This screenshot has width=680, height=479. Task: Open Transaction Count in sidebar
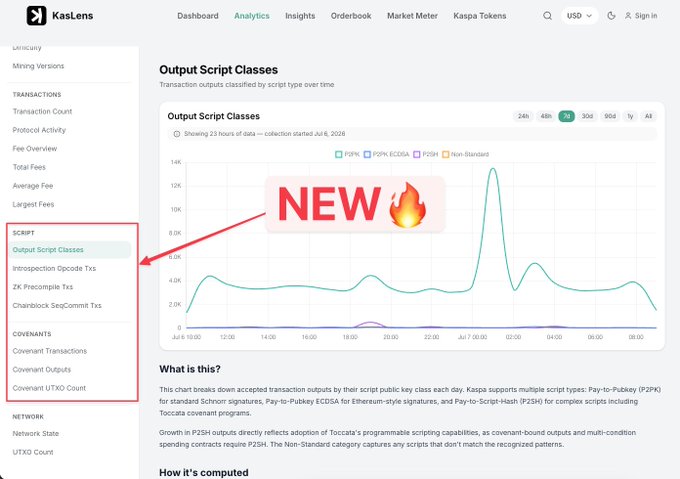42,111
